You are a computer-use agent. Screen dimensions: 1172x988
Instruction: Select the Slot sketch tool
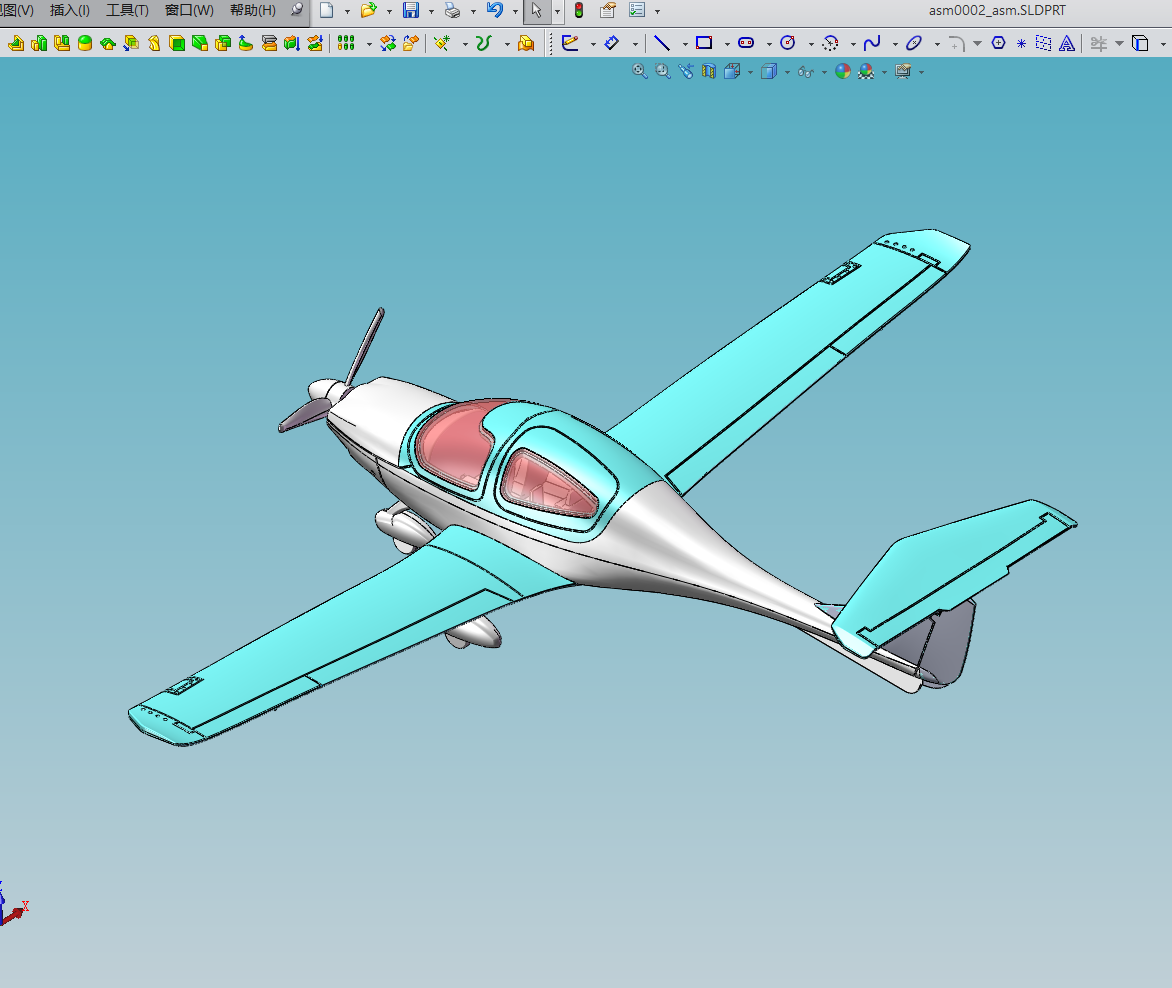746,43
